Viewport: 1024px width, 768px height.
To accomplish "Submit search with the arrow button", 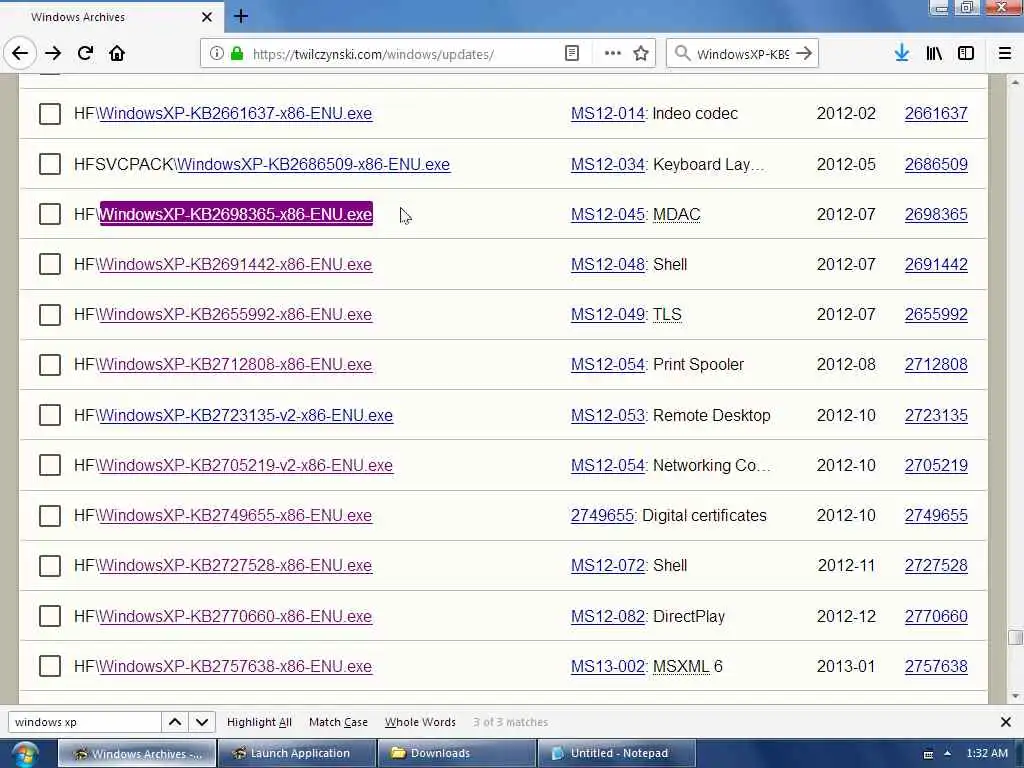I will pyautogui.click(x=805, y=54).
